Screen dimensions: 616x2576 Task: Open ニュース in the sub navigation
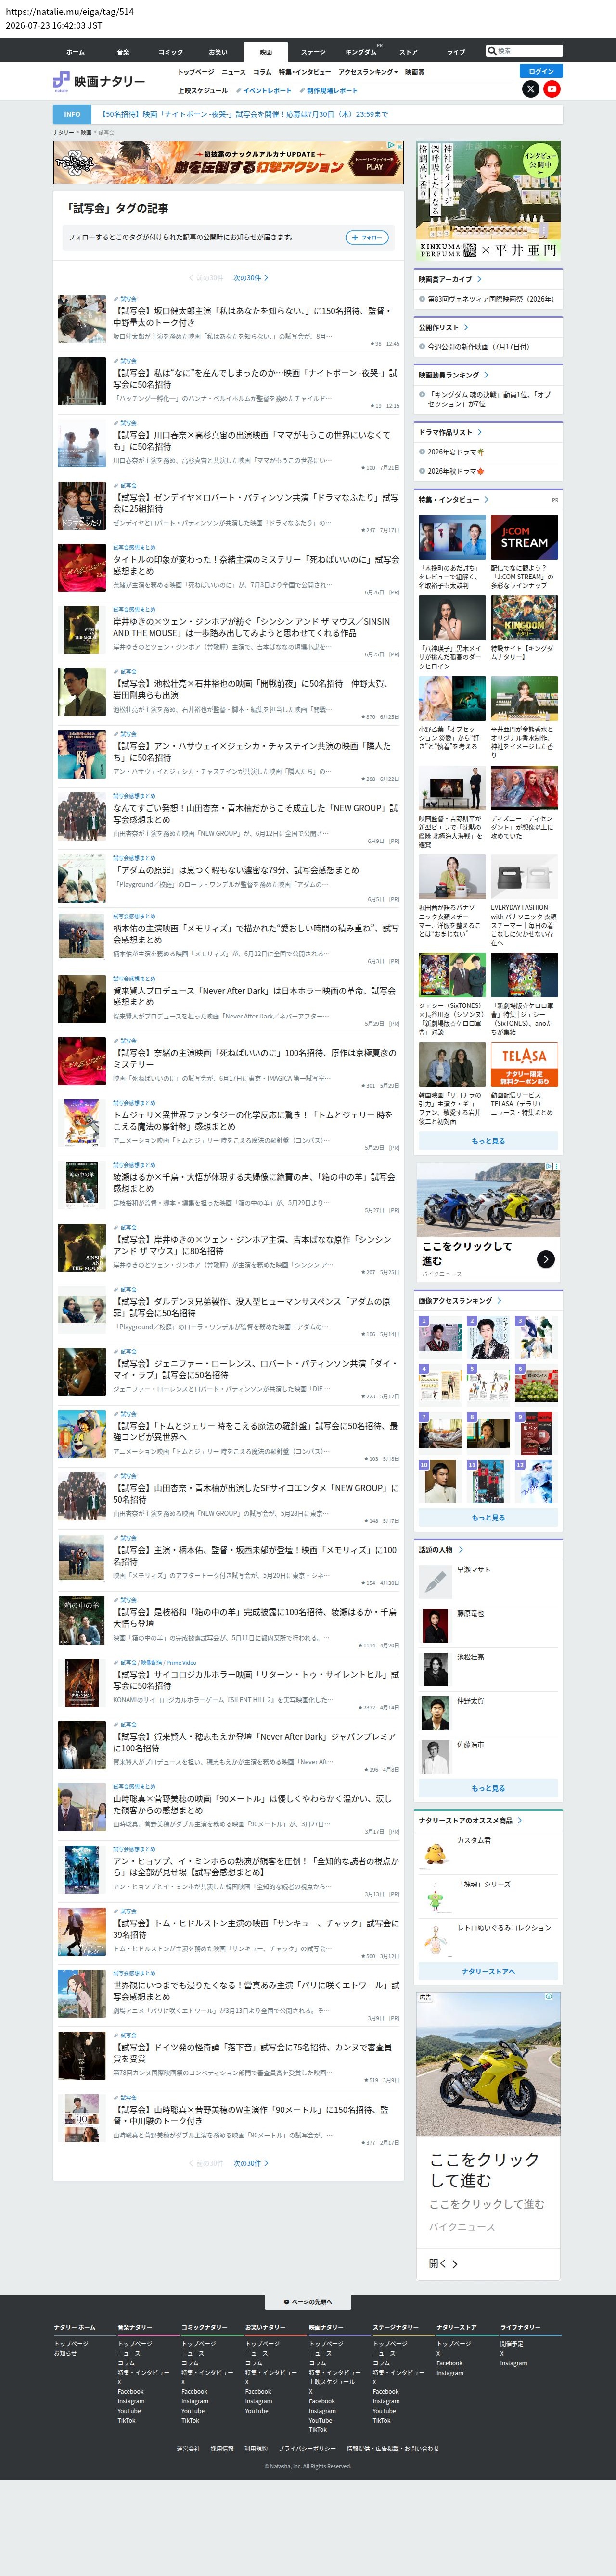tap(233, 72)
